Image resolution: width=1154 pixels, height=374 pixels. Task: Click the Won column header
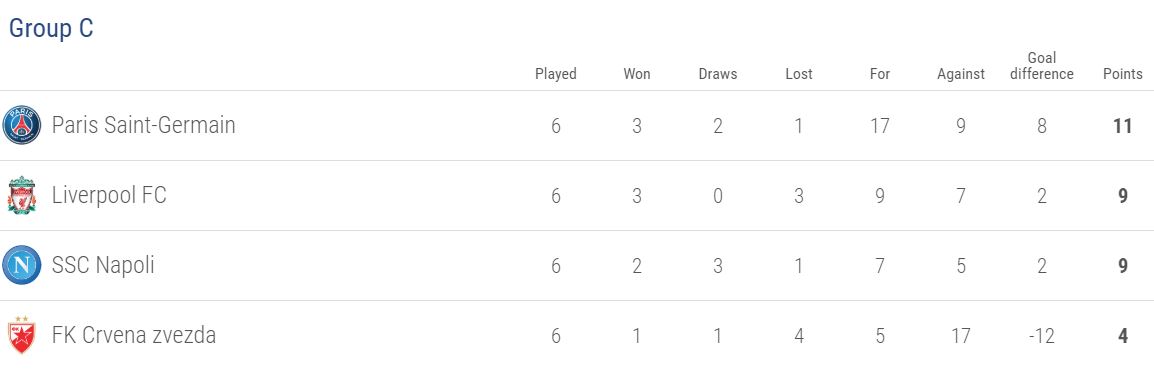point(637,74)
